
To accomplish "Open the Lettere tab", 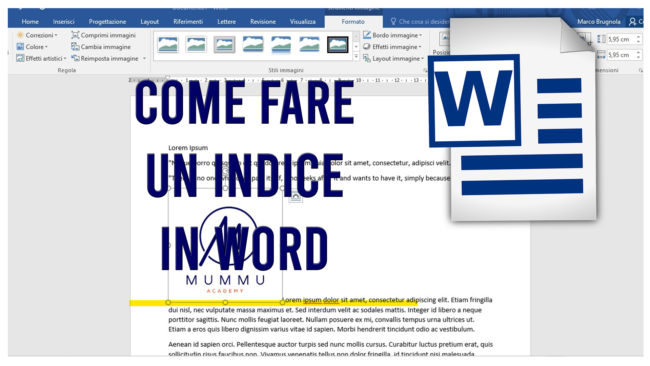I will (226, 22).
